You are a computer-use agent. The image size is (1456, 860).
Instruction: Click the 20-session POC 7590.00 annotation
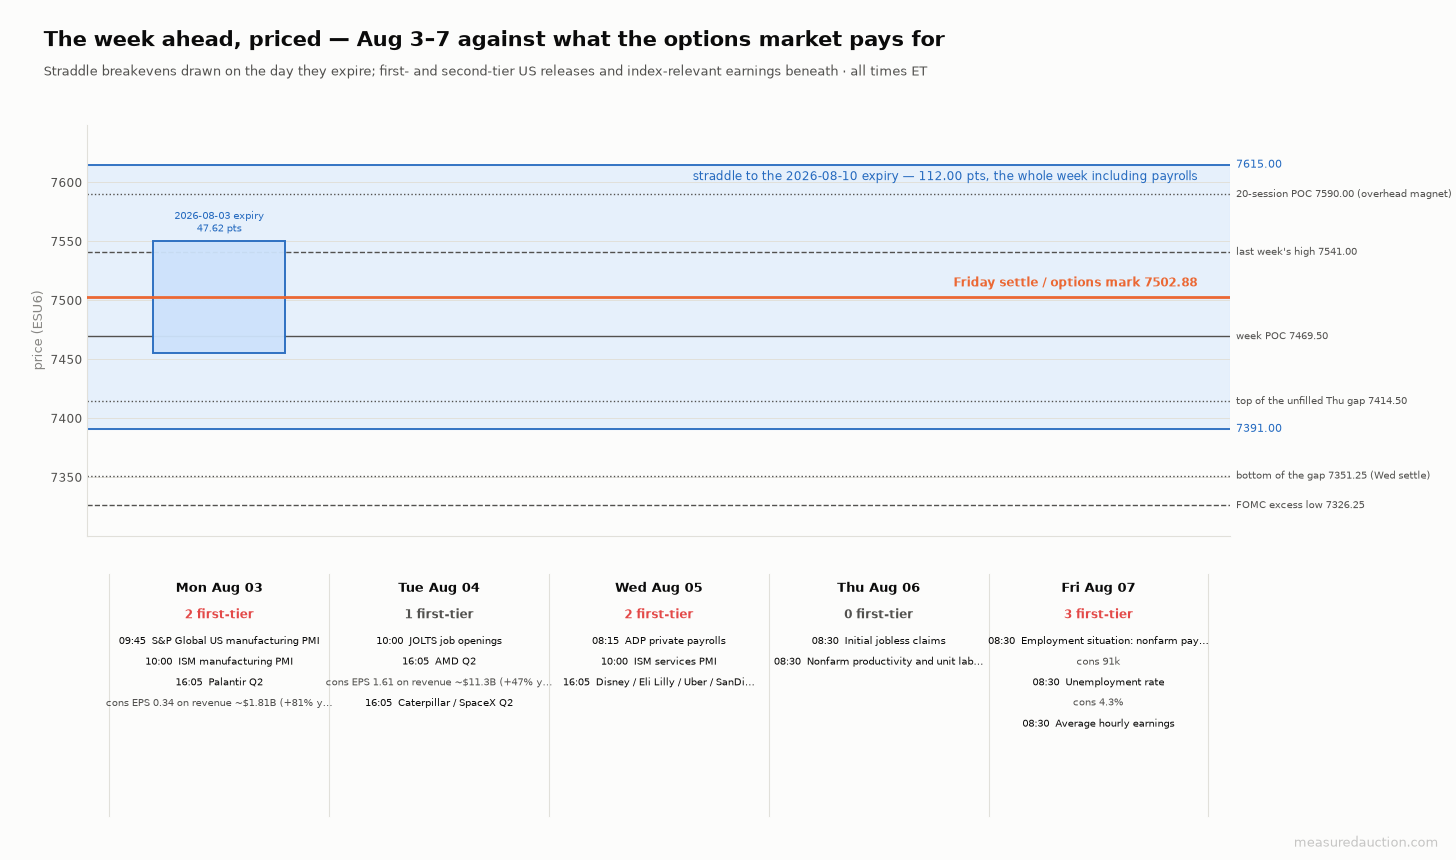(1343, 194)
